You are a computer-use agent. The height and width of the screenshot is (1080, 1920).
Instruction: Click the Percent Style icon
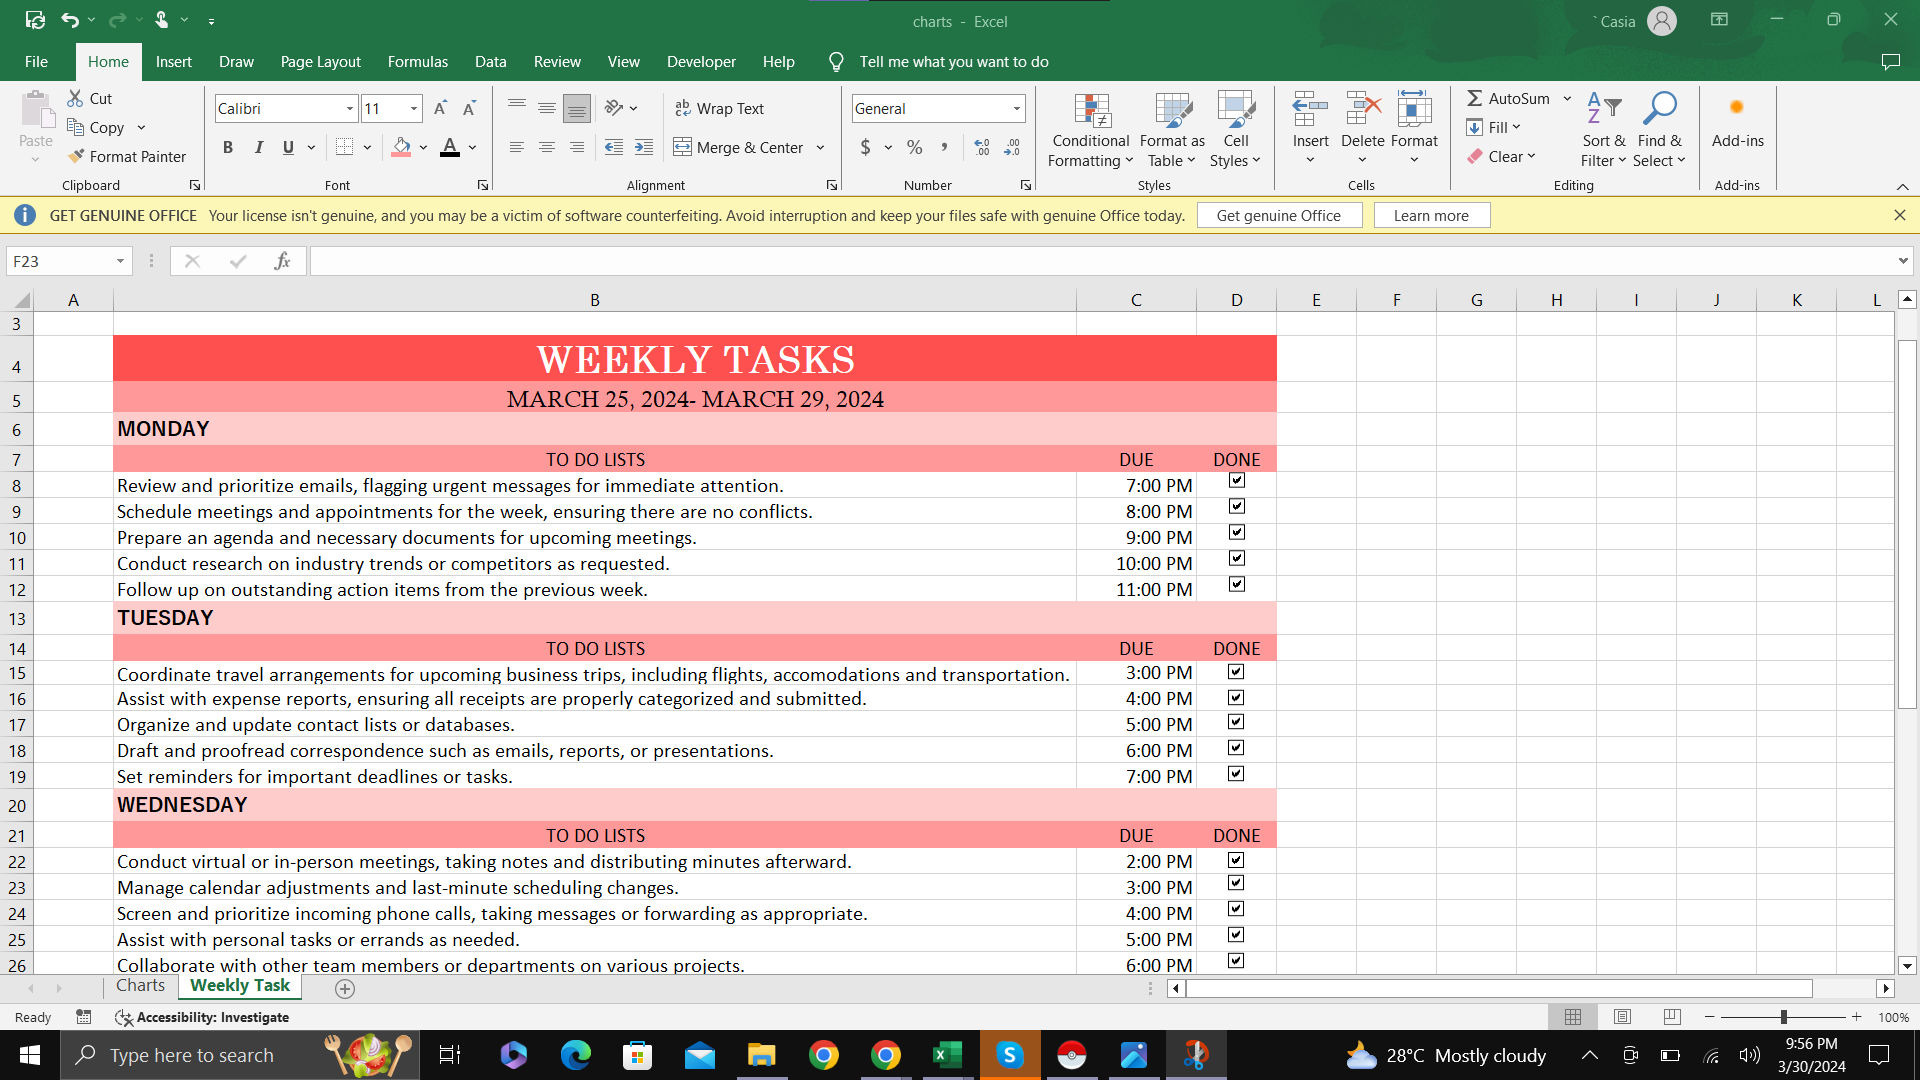point(914,148)
